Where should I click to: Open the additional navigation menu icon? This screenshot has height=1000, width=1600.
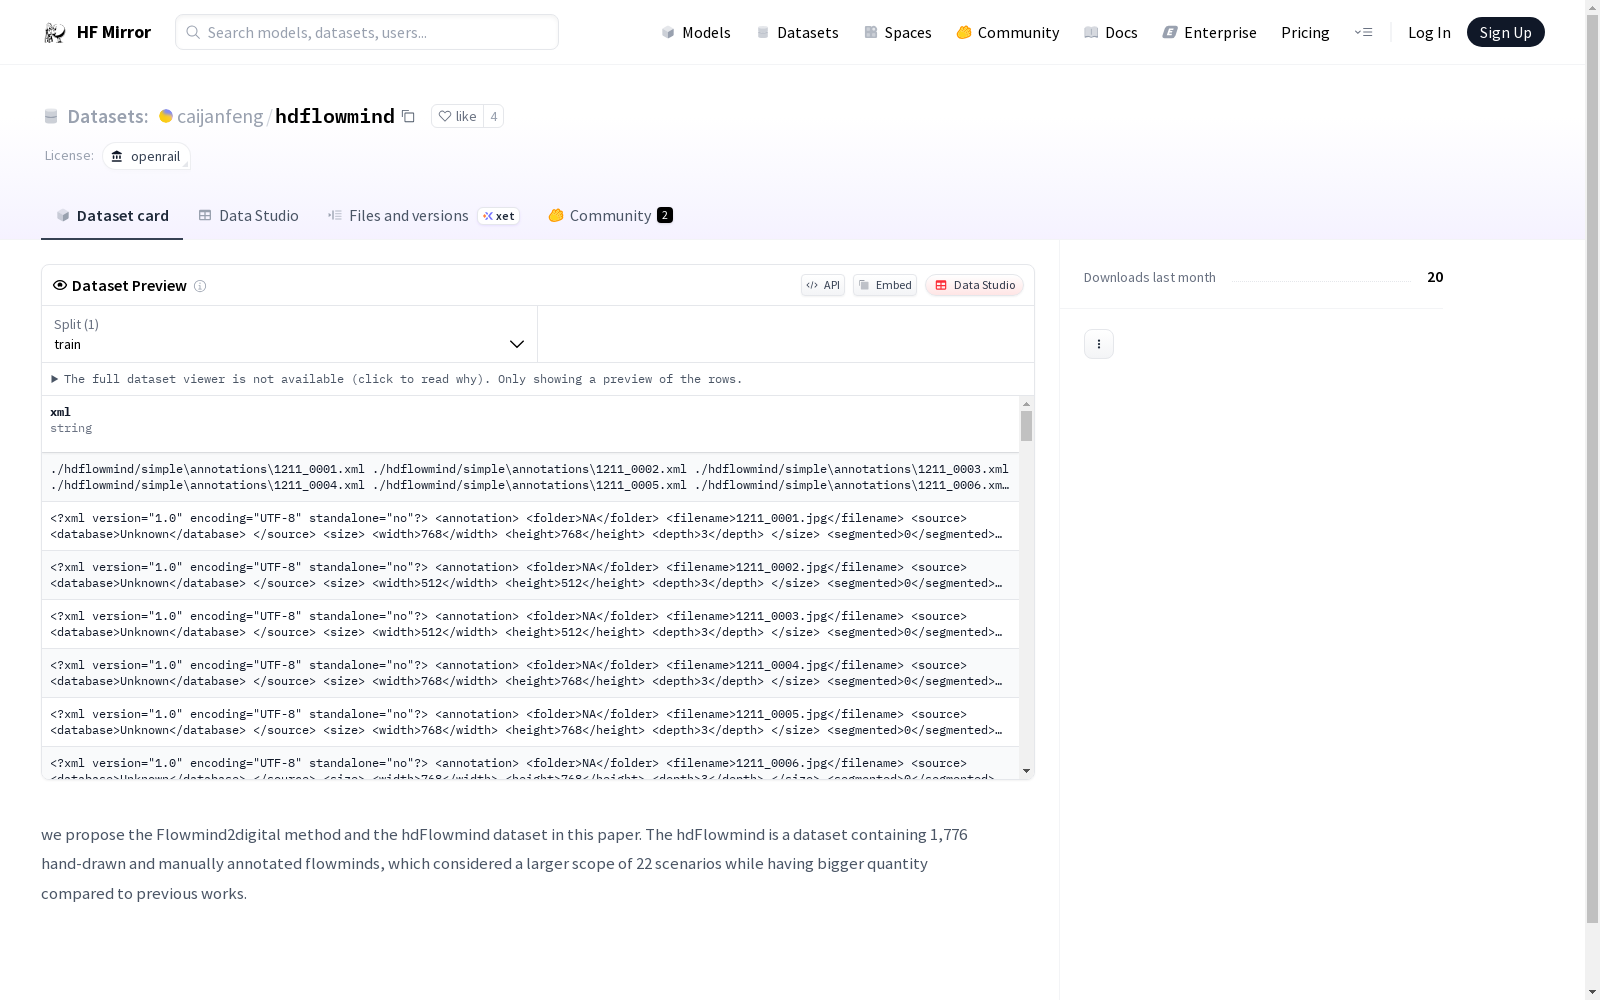[x=1363, y=32]
